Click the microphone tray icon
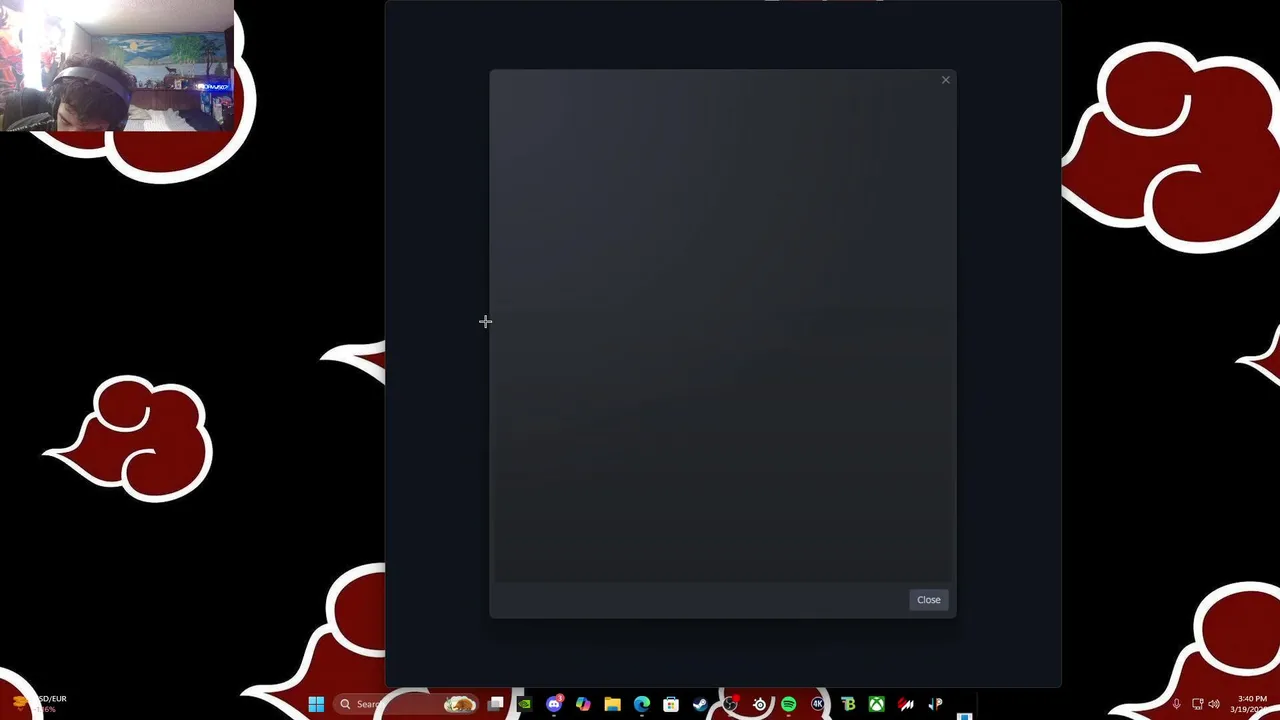The image size is (1280, 720). click(1176, 704)
